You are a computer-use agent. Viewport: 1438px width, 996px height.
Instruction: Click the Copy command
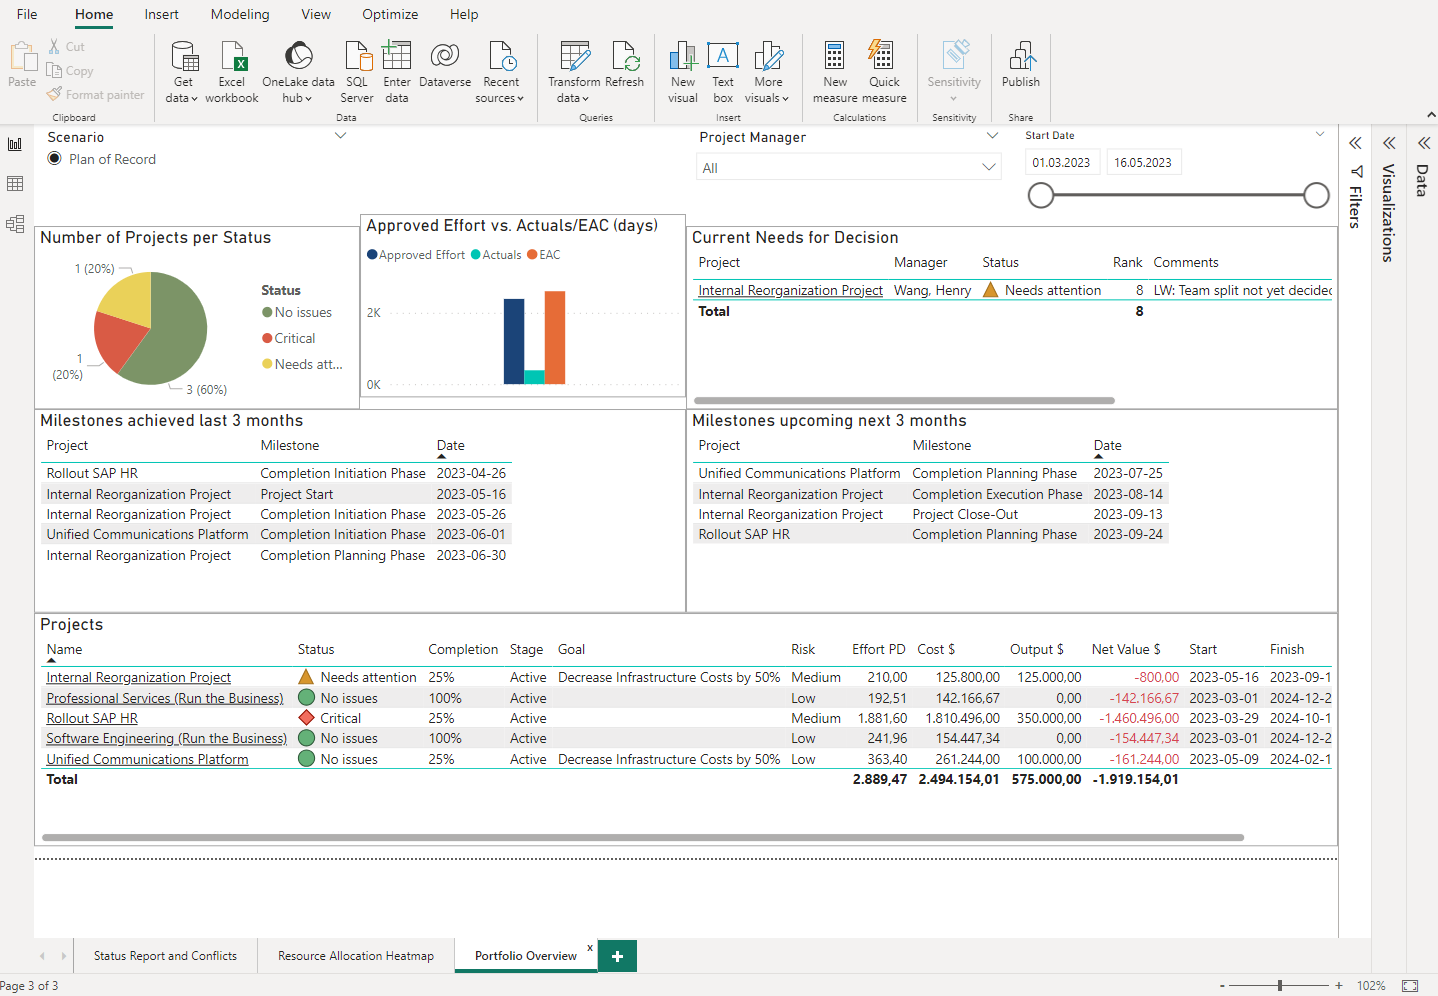(70, 71)
